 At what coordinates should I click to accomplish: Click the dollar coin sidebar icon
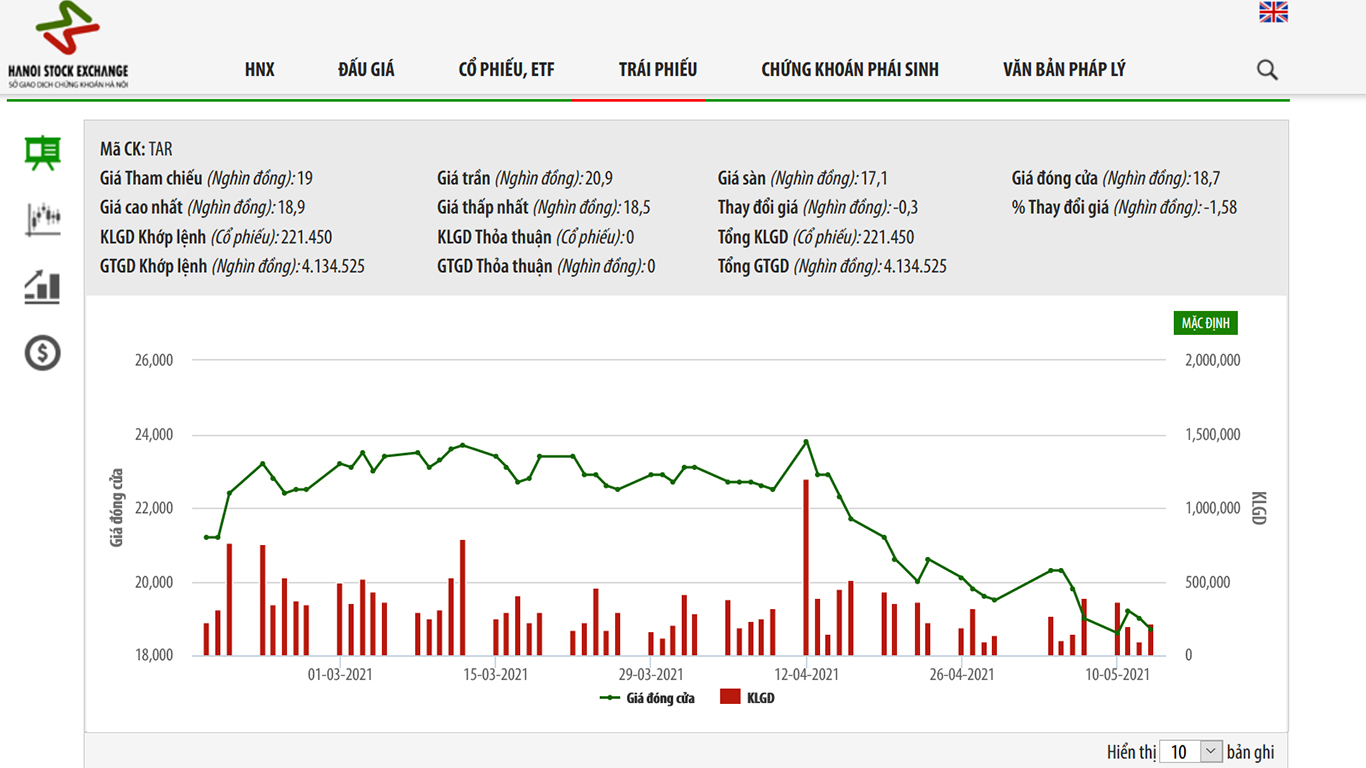point(43,352)
